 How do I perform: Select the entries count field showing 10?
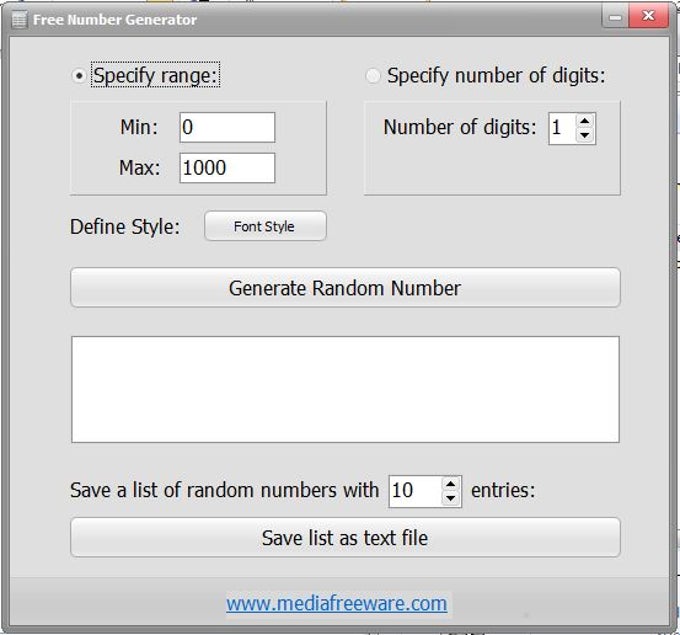[414, 491]
